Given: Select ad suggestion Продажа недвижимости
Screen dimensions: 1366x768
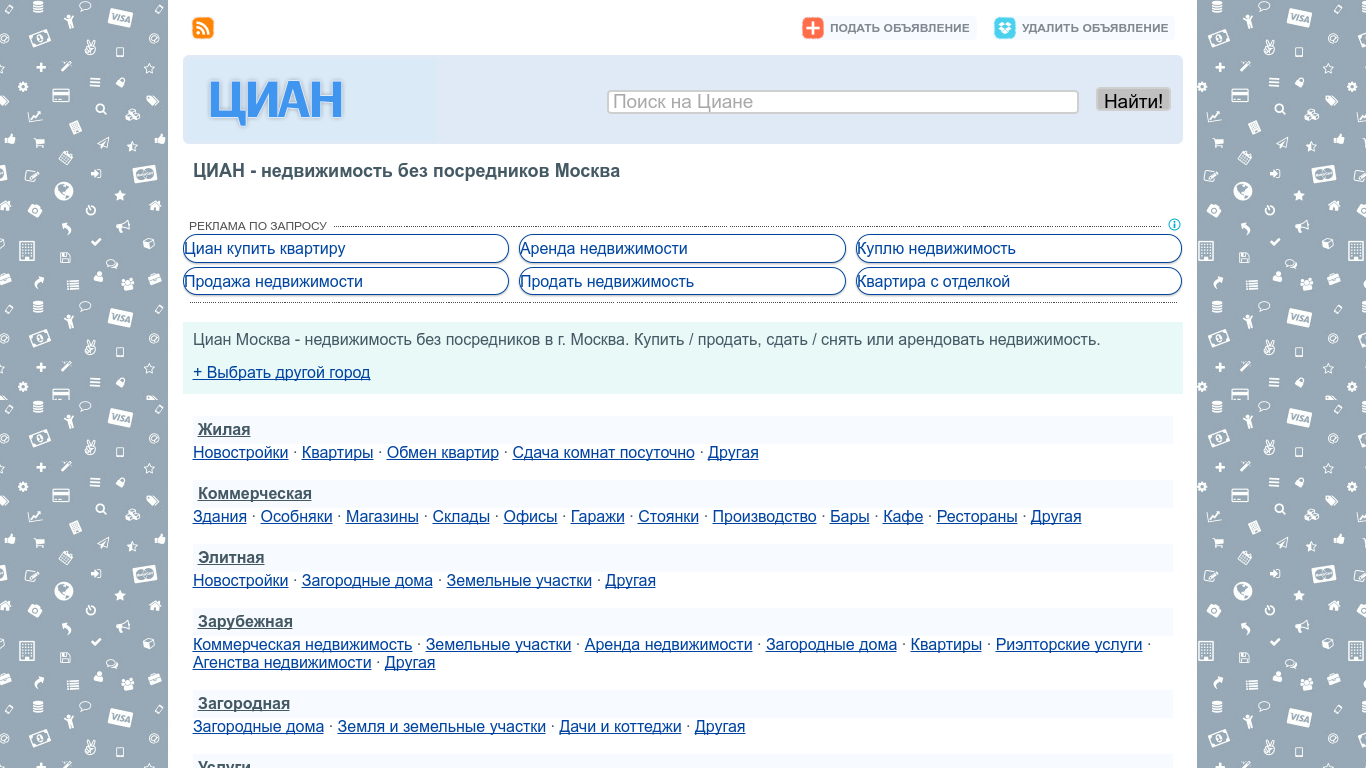Looking at the screenshot, I should (x=346, y=282).
